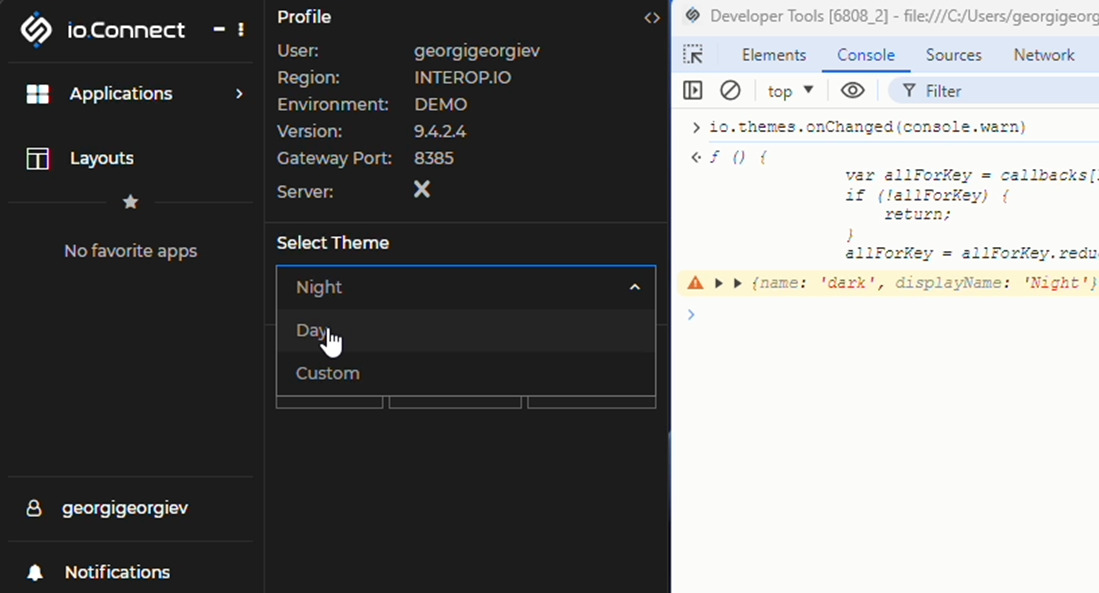
Task: Click the collapse panel code-brackets icon
Action: point(652,18)
